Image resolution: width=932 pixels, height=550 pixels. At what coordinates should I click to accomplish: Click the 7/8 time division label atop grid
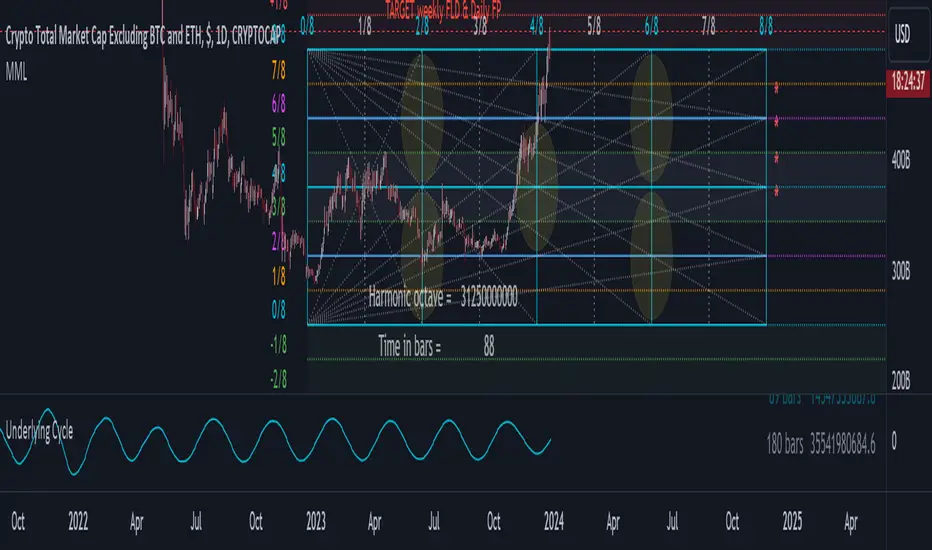pyautogui.click(x=709, y=26)
